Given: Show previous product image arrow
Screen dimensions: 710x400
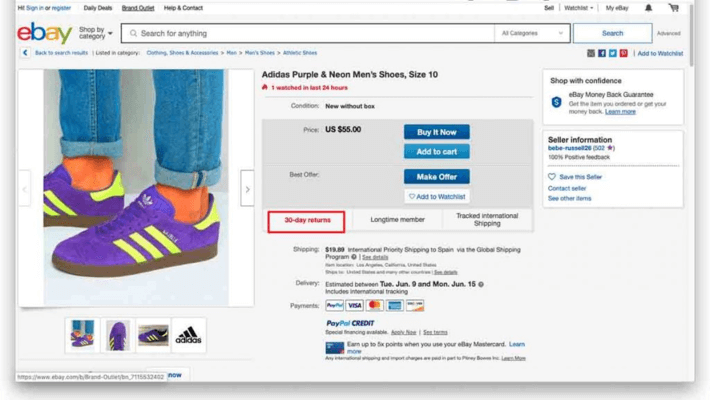Looking at the screenshot, I should coord(25,187).
